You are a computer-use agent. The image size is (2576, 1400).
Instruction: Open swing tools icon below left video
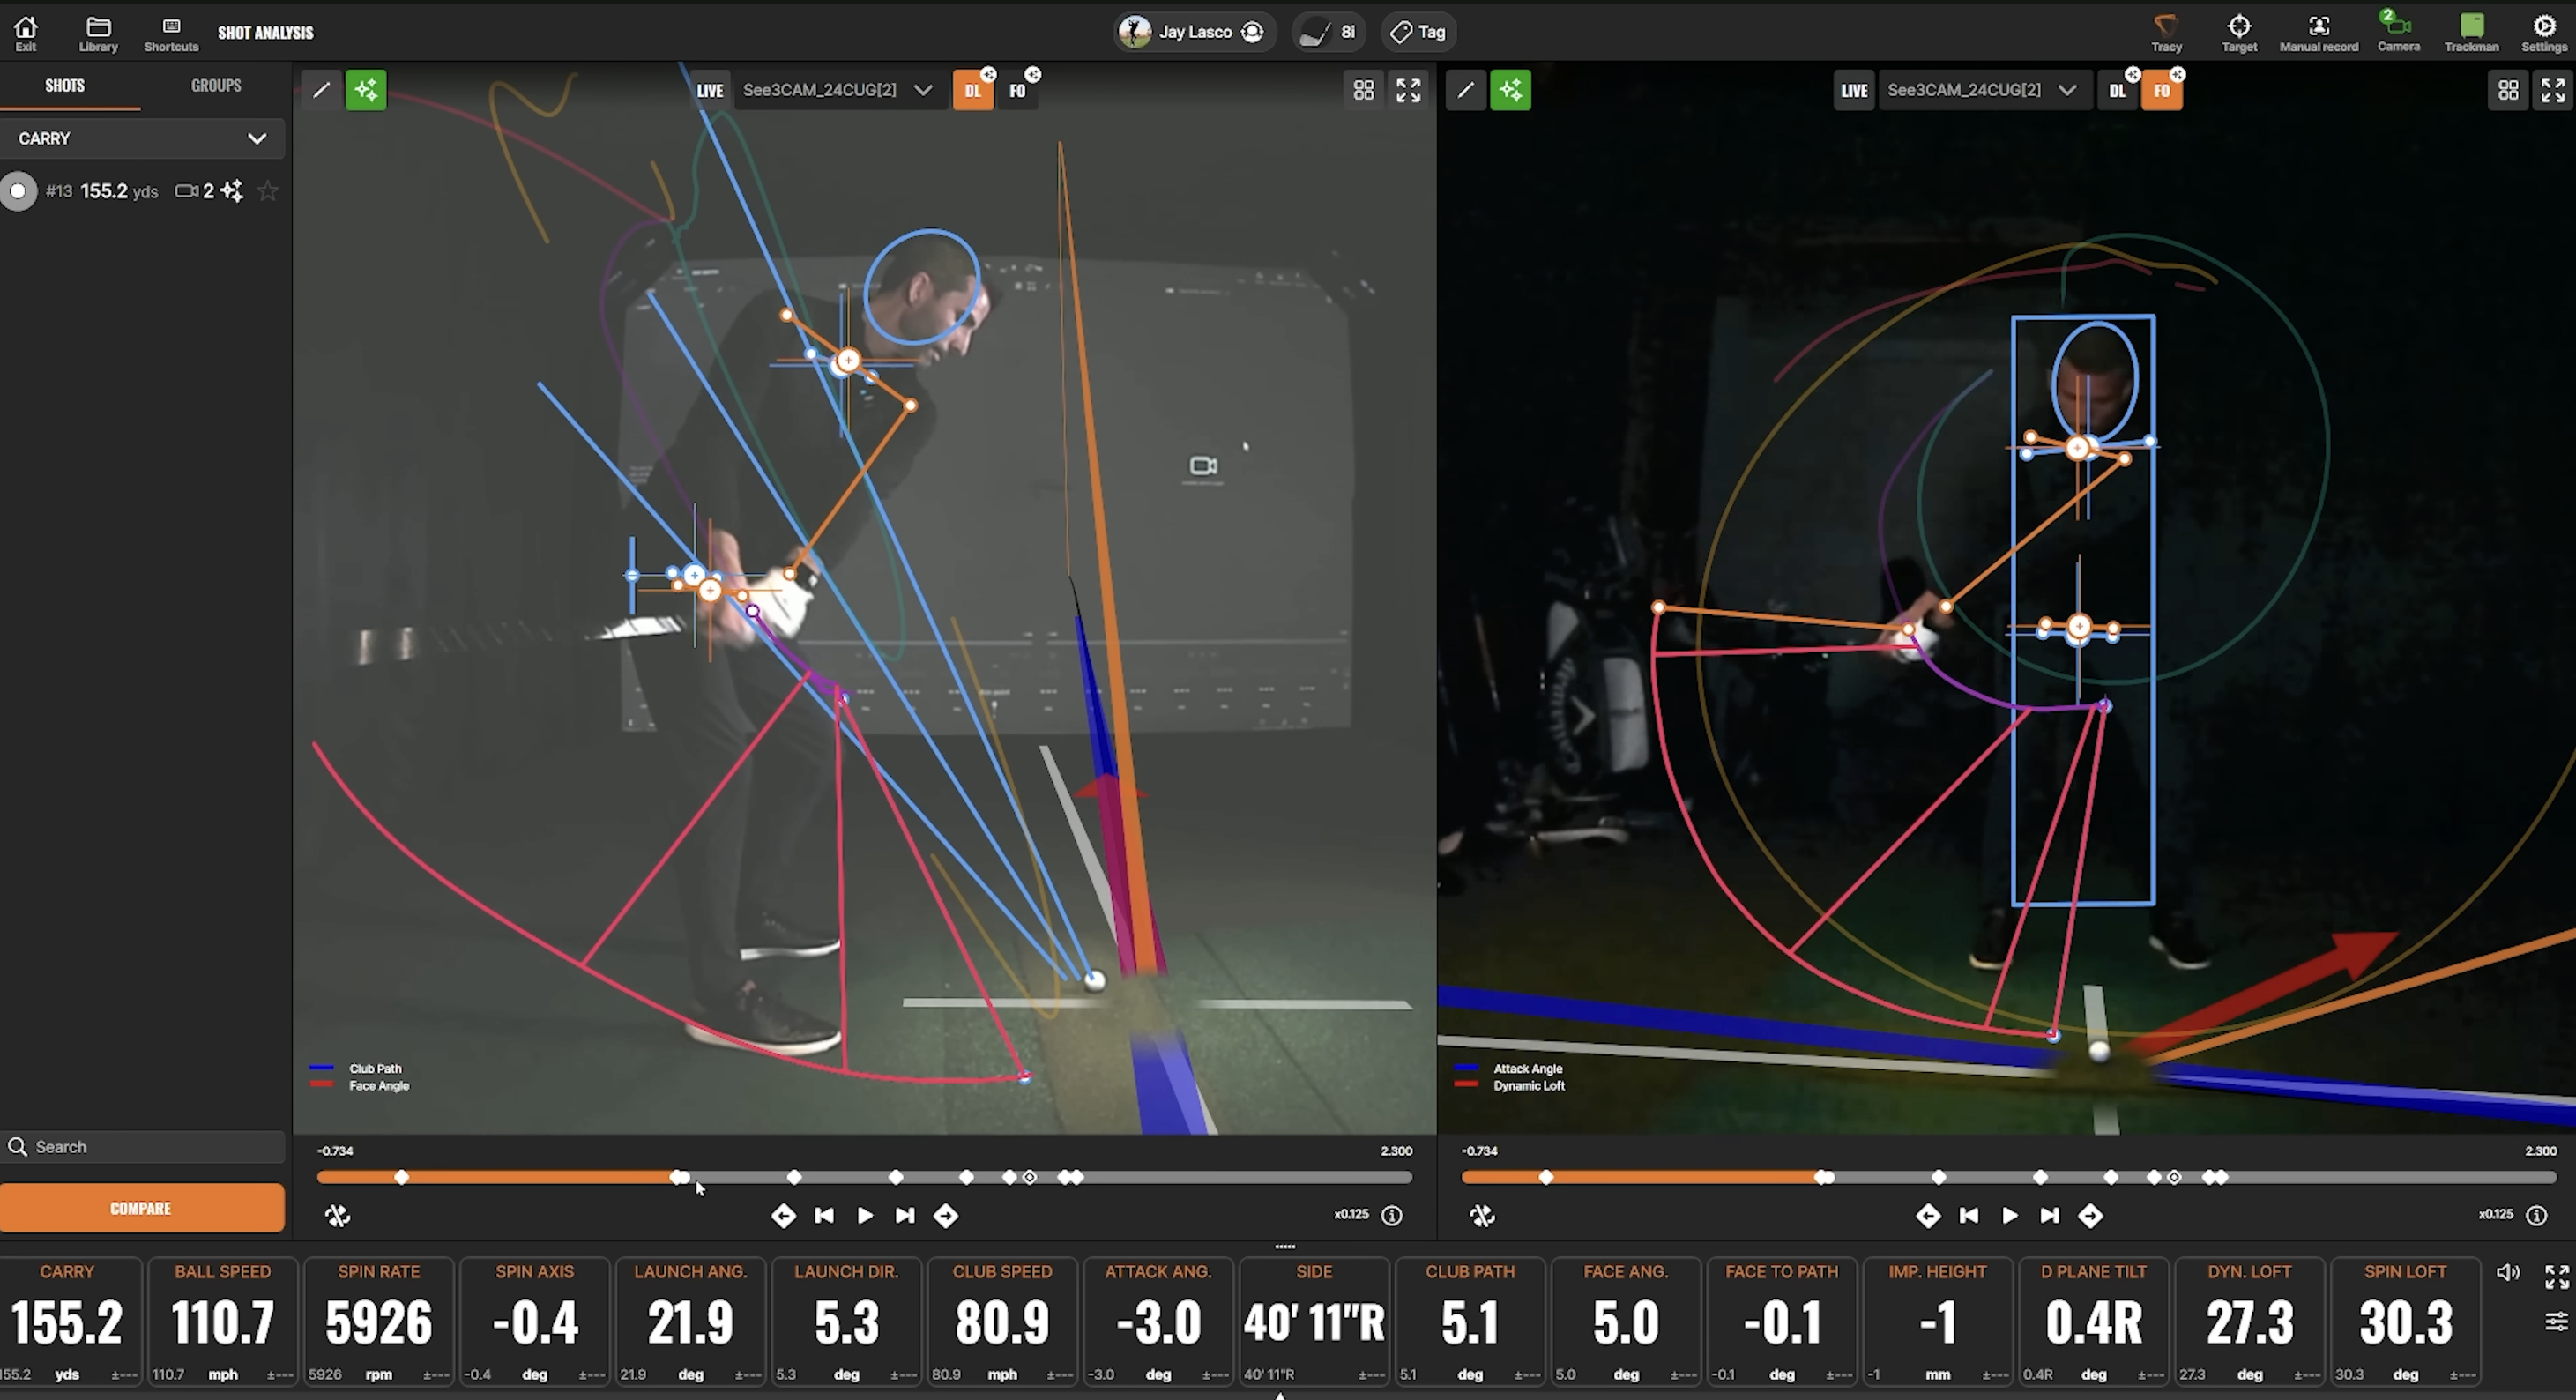tap(337, 1215)
